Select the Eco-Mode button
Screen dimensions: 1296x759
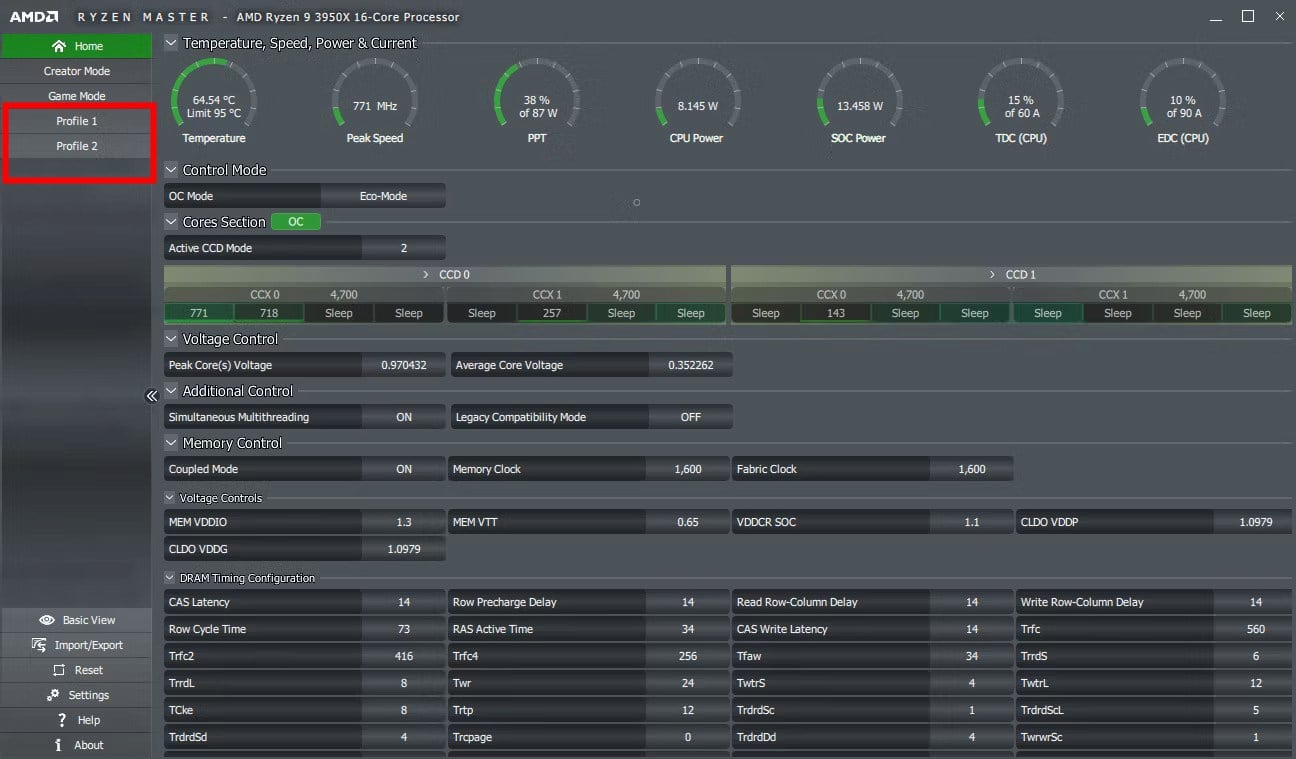(x=383, y=196)
